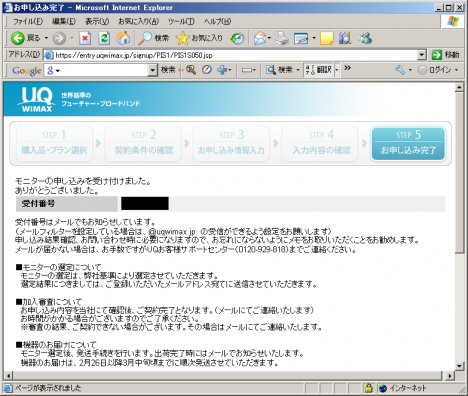Image resolution: width=468 pixels, height=396 pixels.
Task: Click the STEP 2 契約条件の確認 box
Action: (143, 144)
